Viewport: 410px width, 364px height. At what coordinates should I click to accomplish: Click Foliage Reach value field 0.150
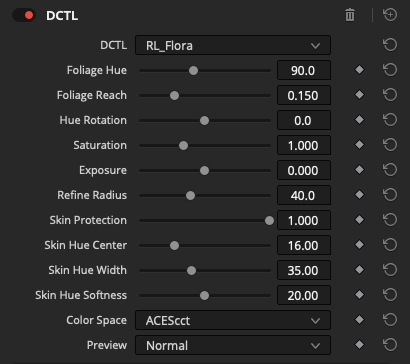pos(304,95)
